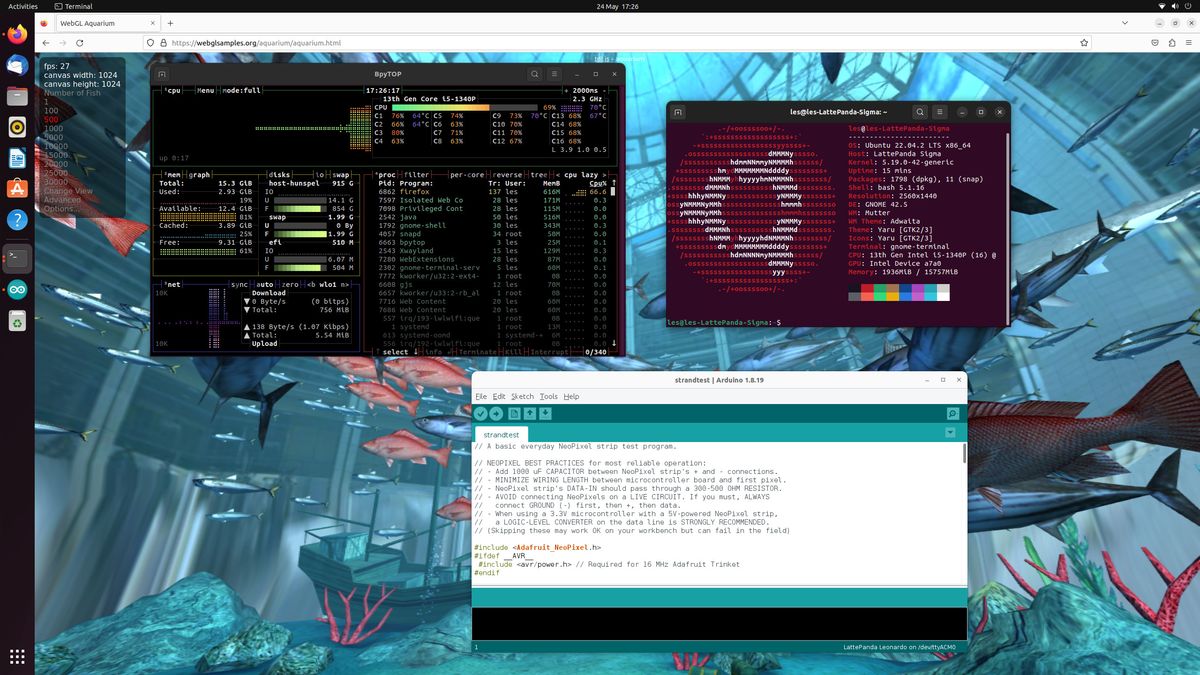
Task: Launch Arduino IDE from the Ubuntu dock
Action: pos(17,289)
